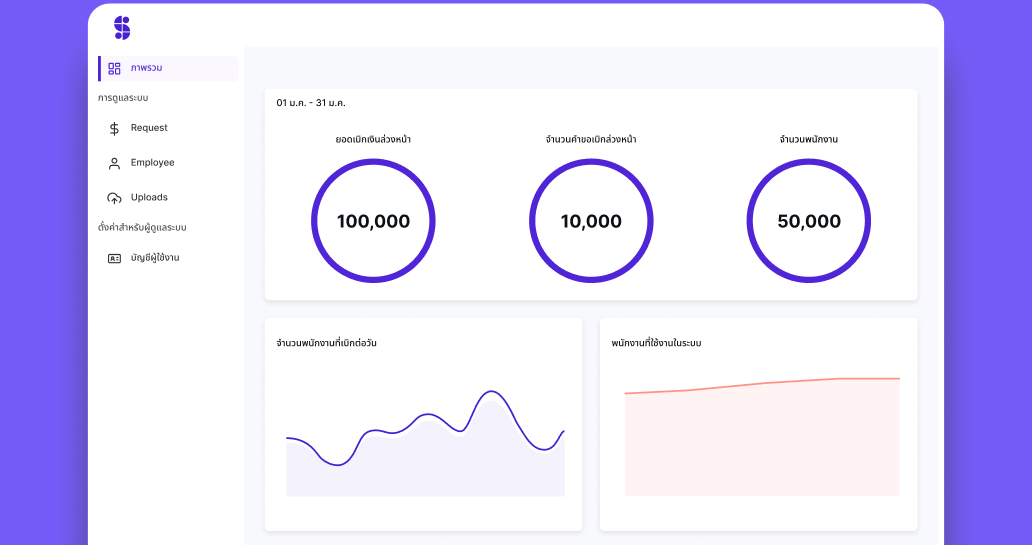
Task: Click the grid icon beside ภาพรวม
Action: point(114,68)
